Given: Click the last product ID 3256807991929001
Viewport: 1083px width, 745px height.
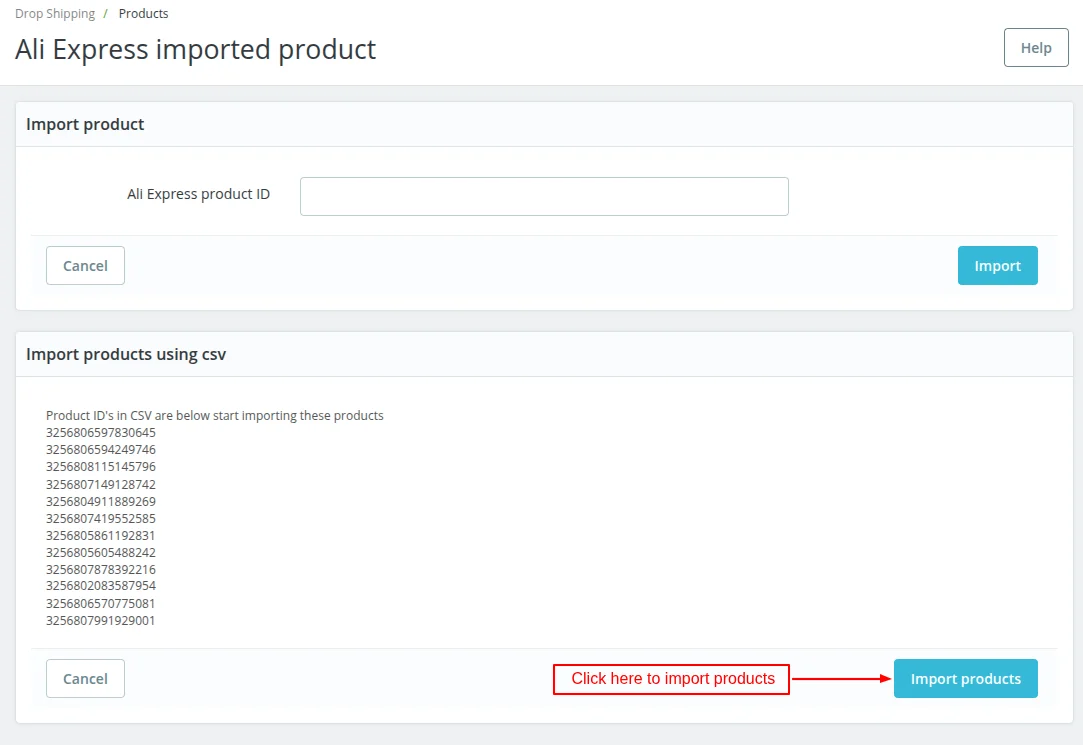Looking at the screenshot, I should [101, 621].
